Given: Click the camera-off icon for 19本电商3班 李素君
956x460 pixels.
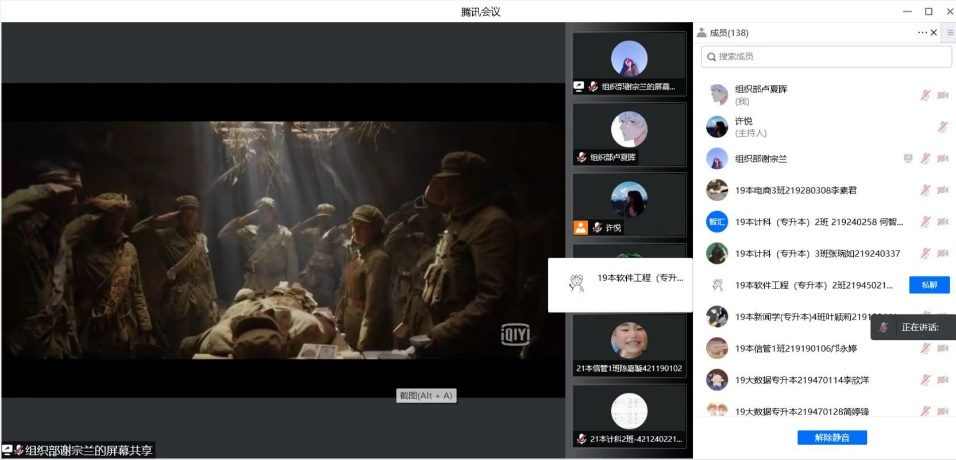Looking at the screenshot, I should [x=943, y=190].
